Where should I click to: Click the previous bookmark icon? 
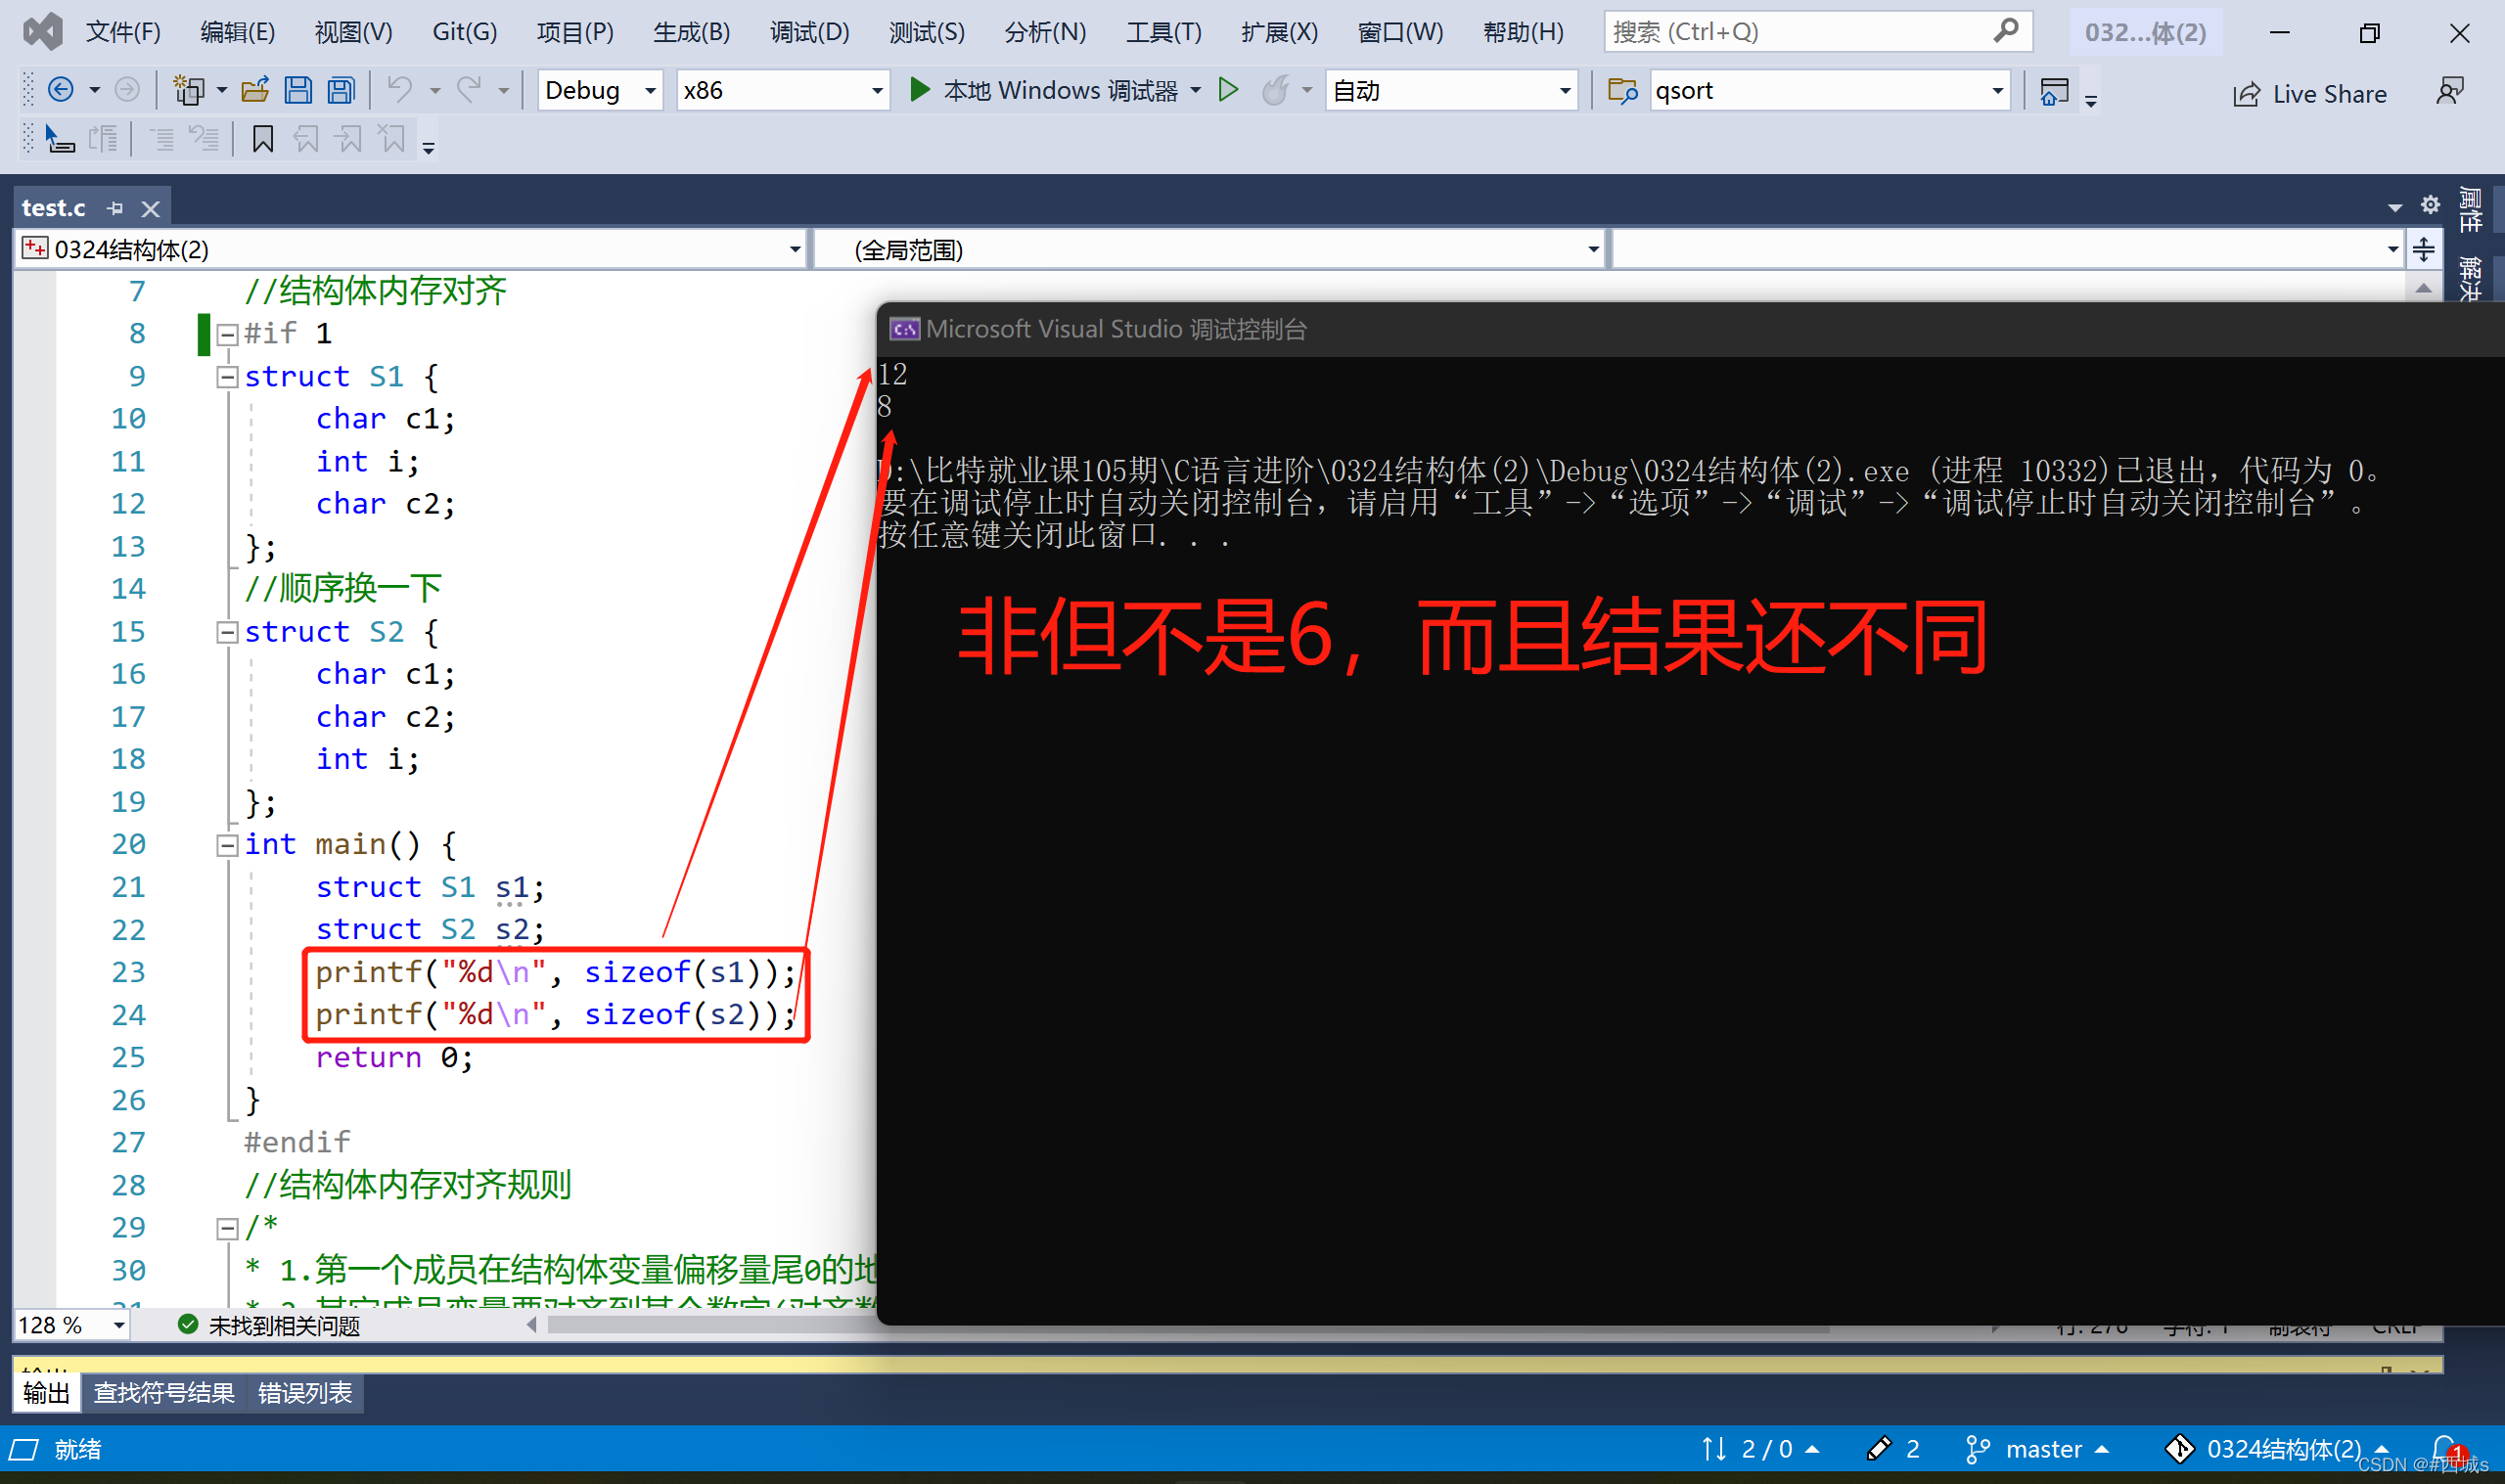point(306,139)
